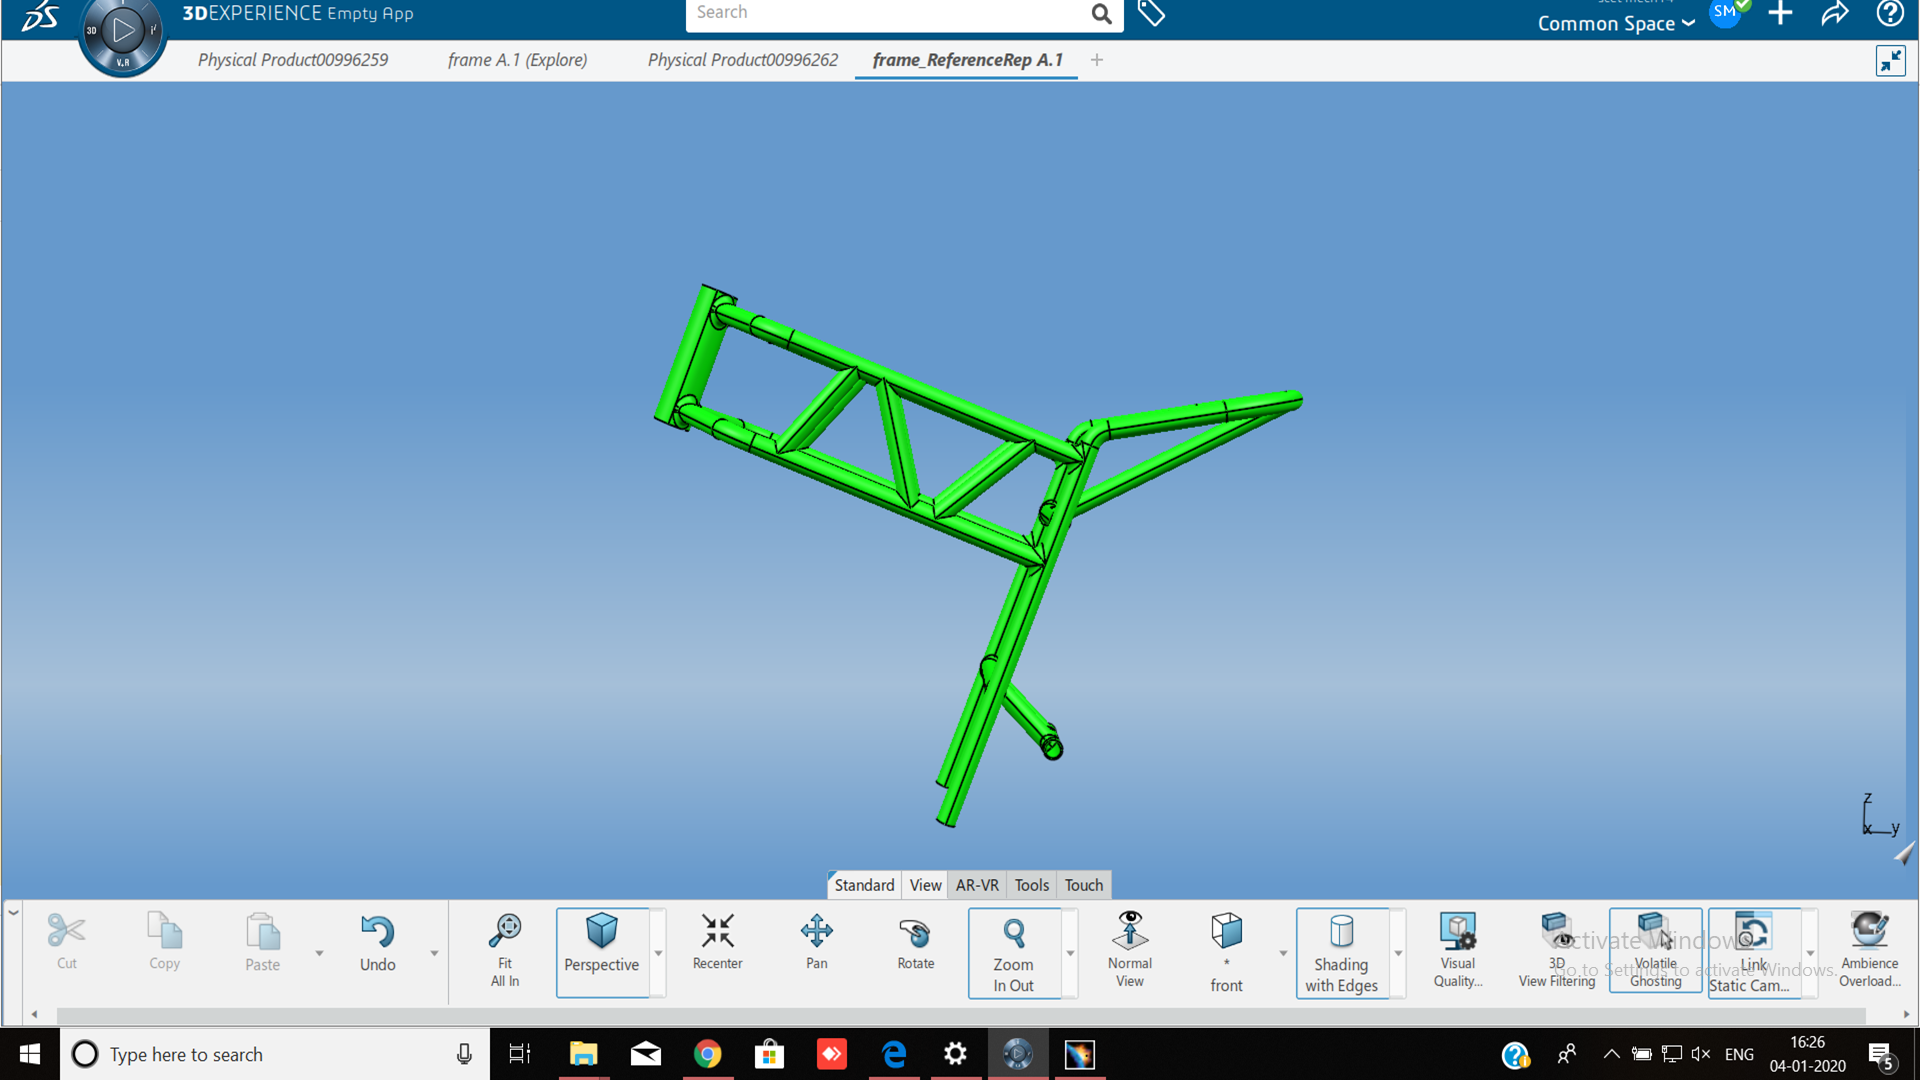This screenshot has width=1920, height=1080.
Task: Click the Recenter tool
Action: click(717, 942)
